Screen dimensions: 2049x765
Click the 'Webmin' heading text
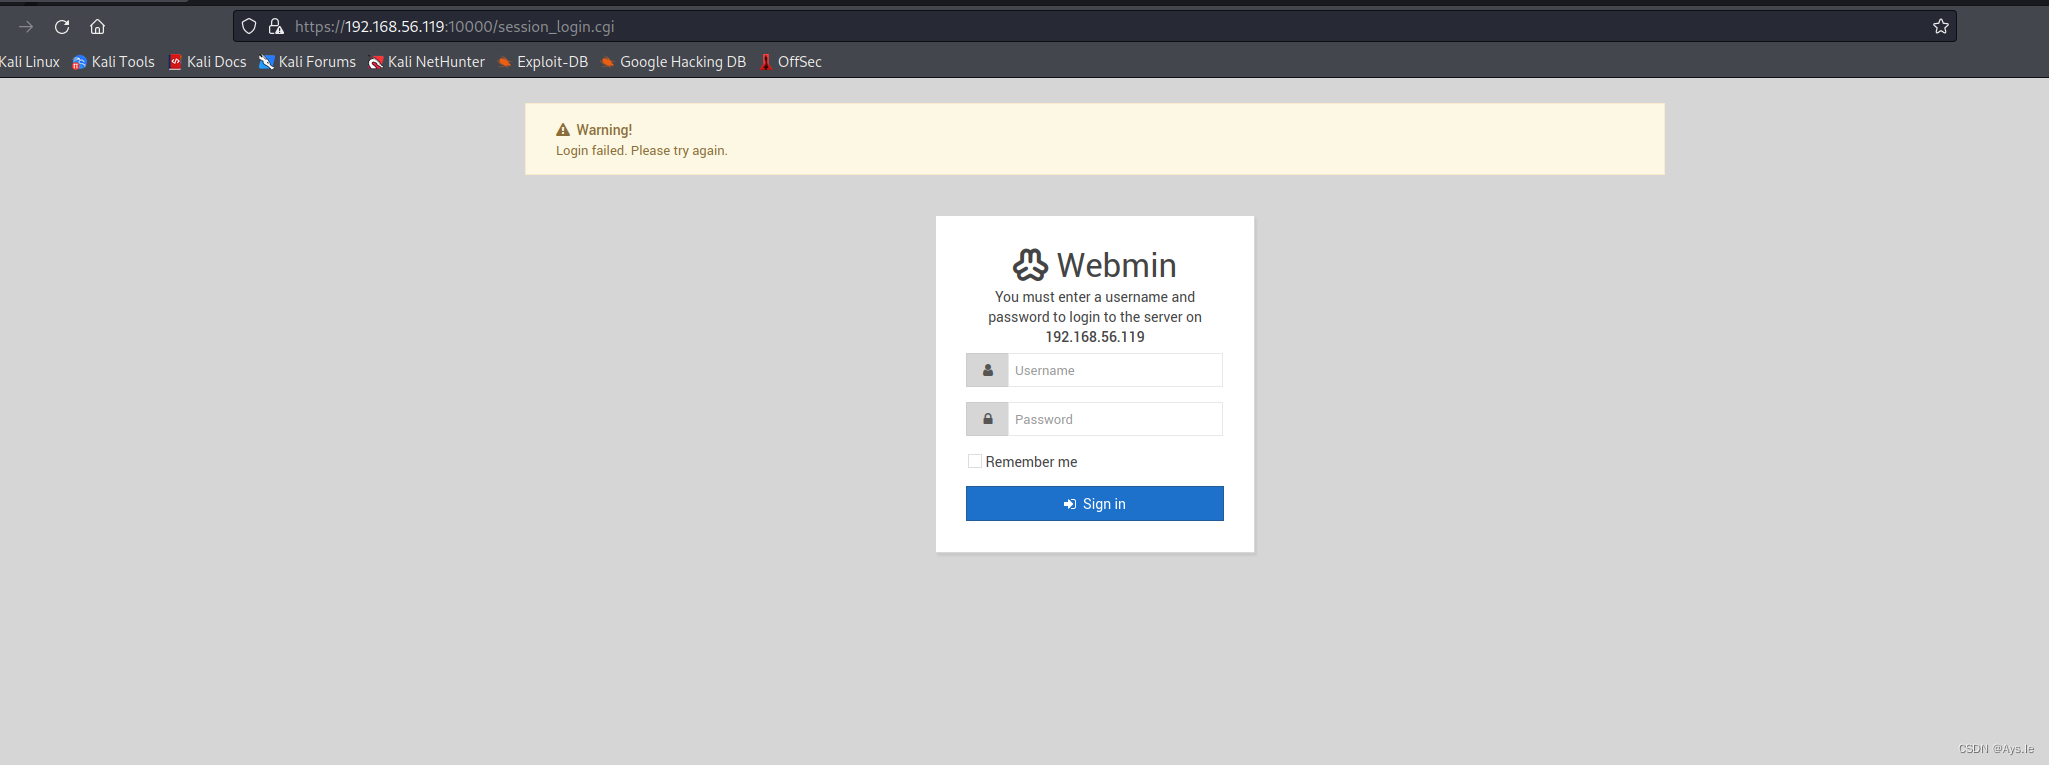tap(1117, 265)
